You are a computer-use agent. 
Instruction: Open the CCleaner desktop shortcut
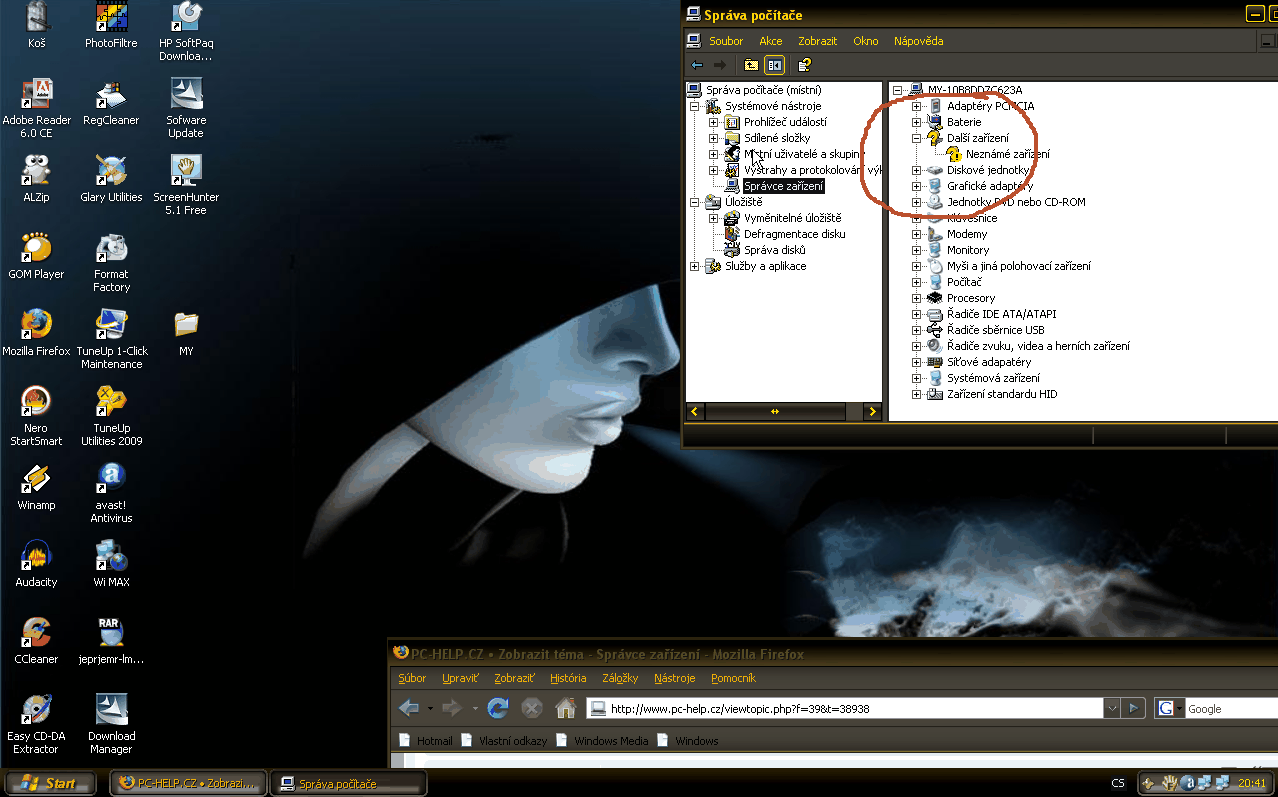[36, 634]
